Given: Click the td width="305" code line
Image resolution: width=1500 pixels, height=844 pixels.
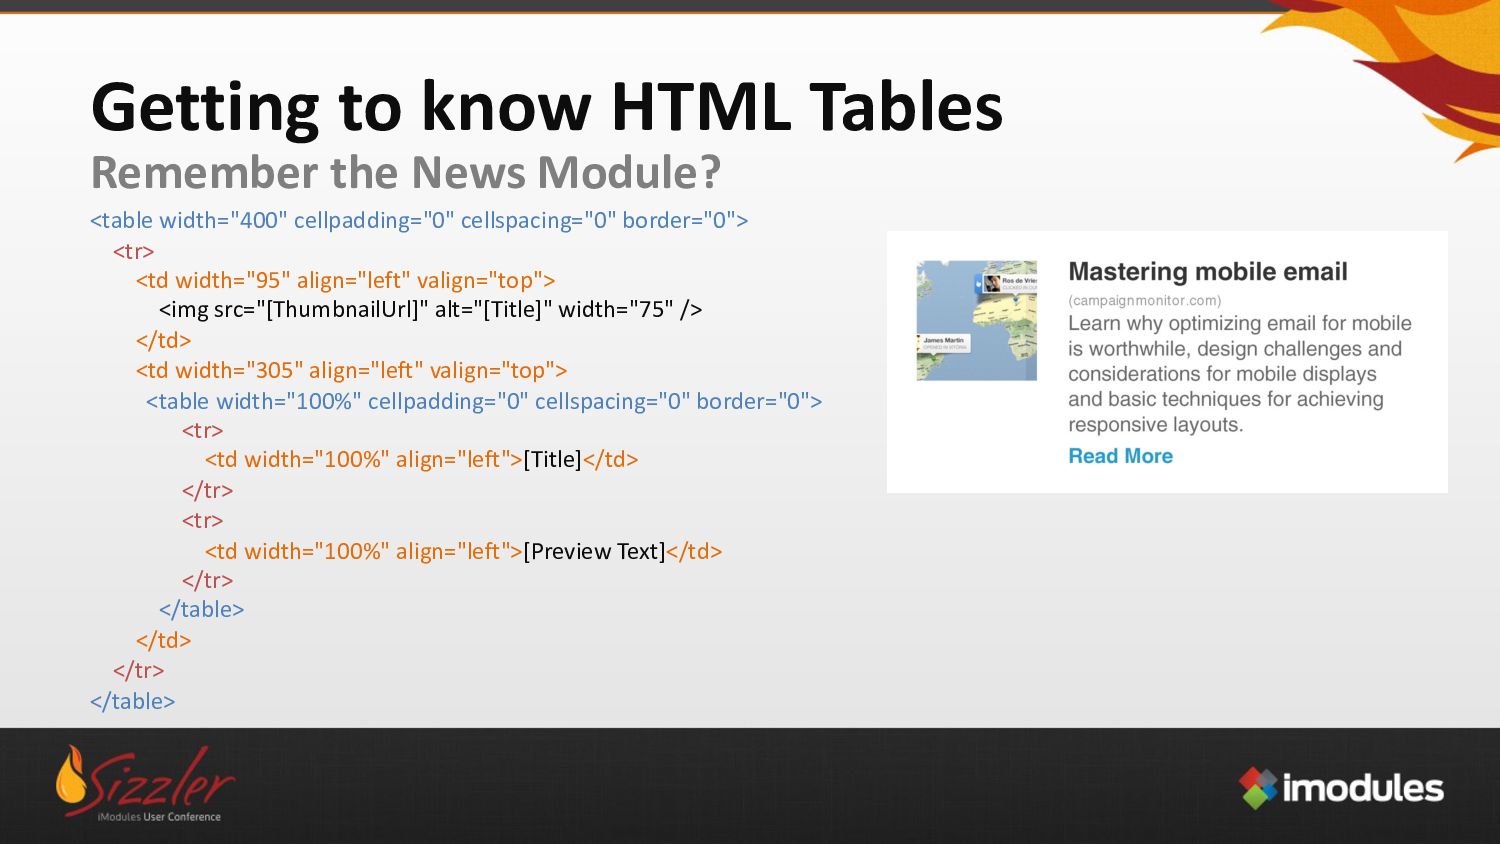Looking at the screenshot, I should (352, 370).
